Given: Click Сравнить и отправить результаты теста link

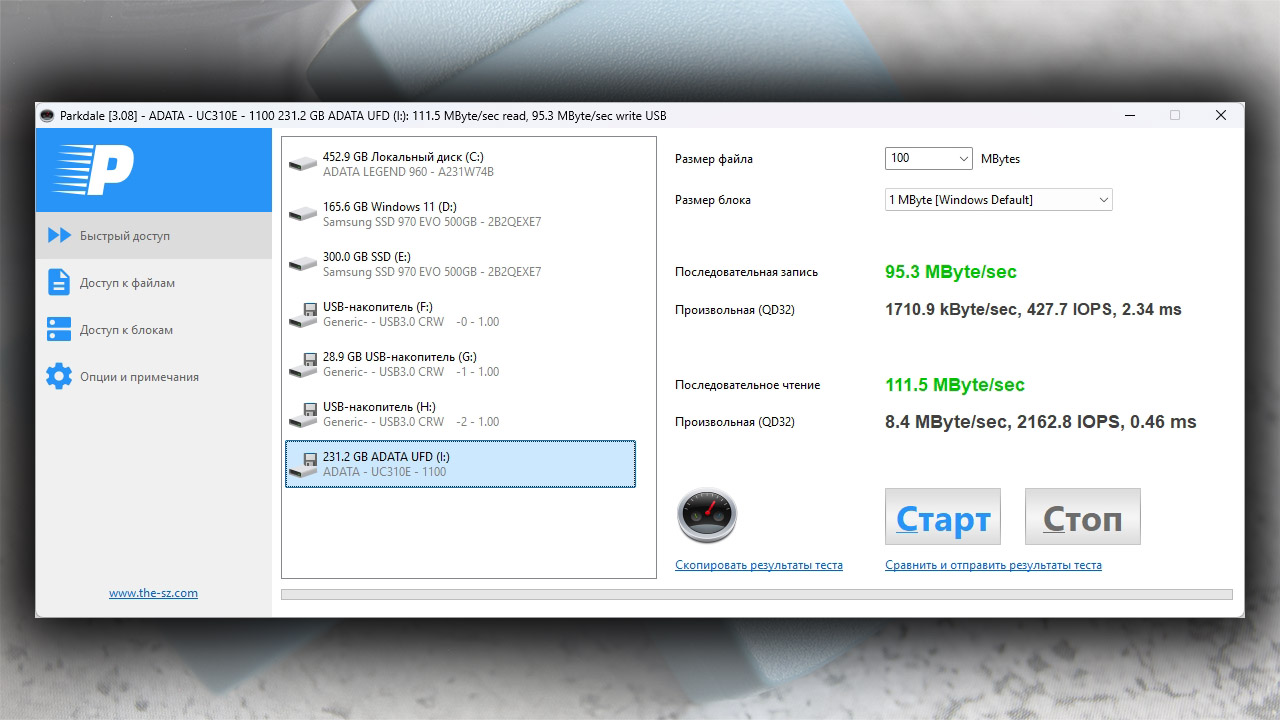Looking at the screenshot, I should 993,565.
